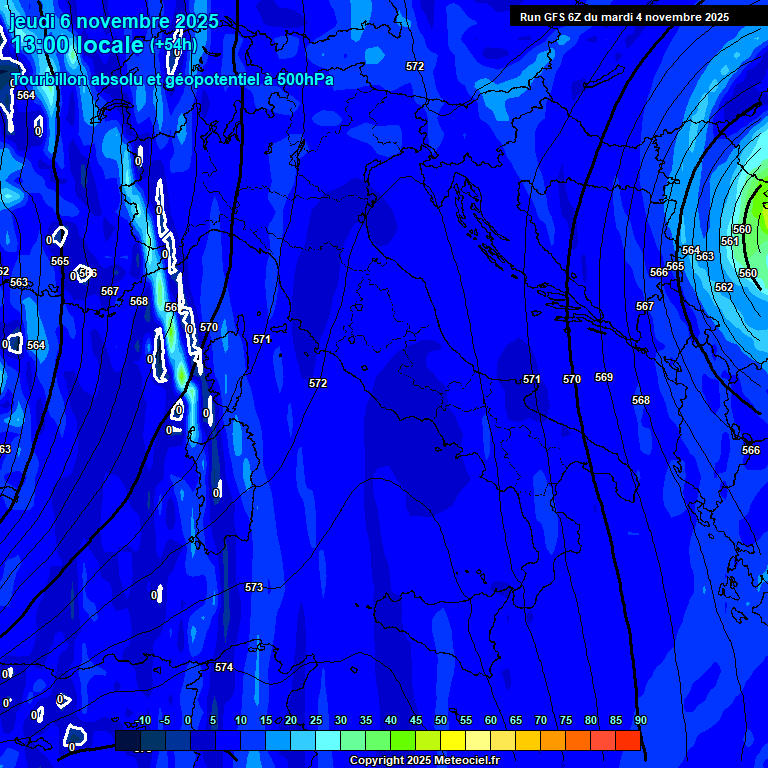Select the yellow swatch between legend values 50 and 55
The width and height of the screenshot is (768, 768).
click(453, 741)
